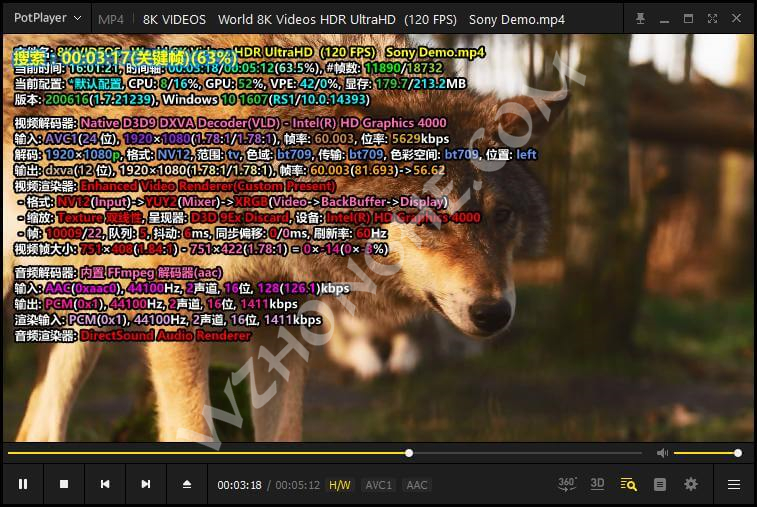Open the PotPlayer main menu dropdown

45,19
